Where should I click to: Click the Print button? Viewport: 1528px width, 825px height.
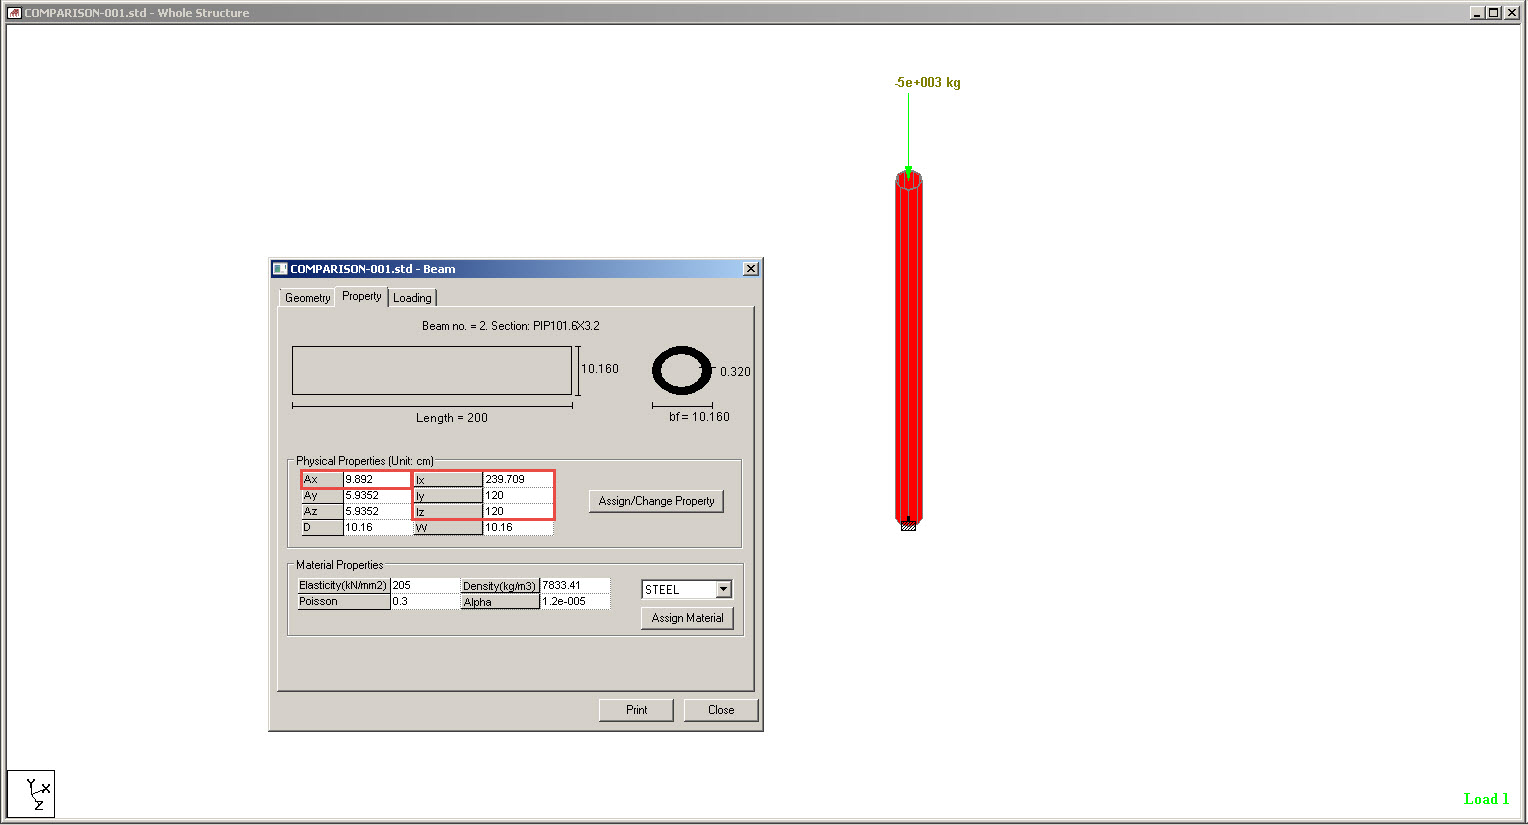636,710
